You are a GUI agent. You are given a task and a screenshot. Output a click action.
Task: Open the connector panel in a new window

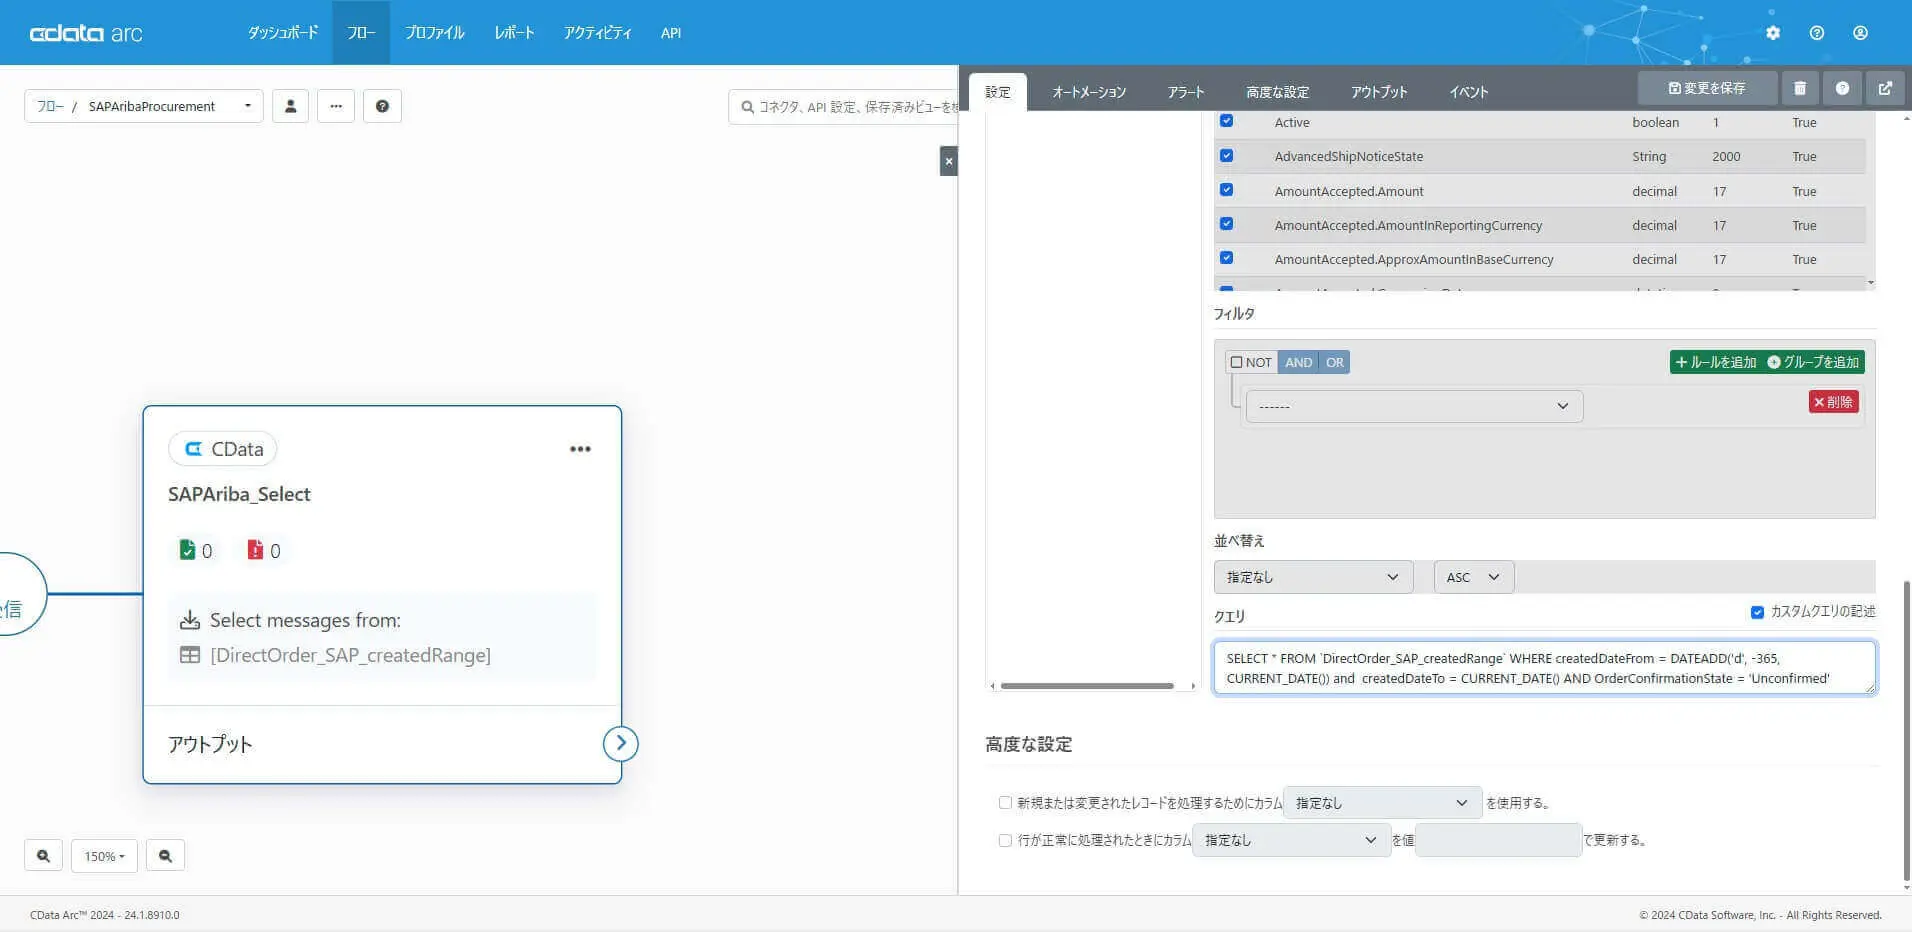coord(1885,88)
